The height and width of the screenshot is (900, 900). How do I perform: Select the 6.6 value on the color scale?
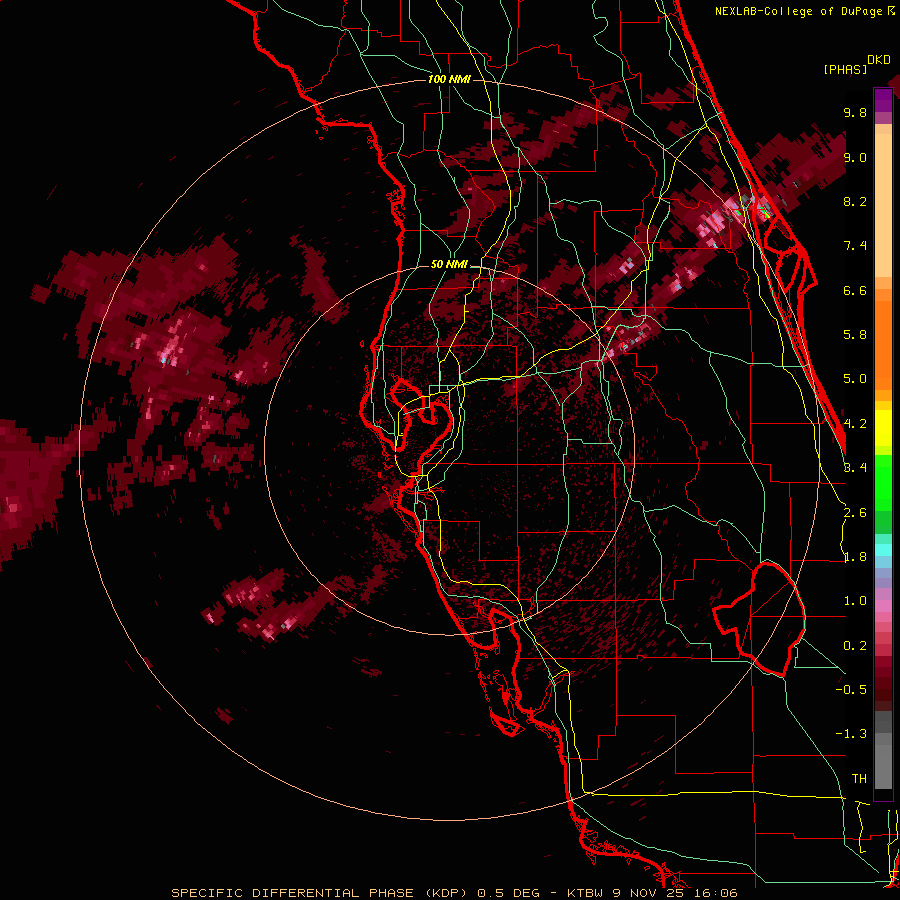(x=855, y=290)
